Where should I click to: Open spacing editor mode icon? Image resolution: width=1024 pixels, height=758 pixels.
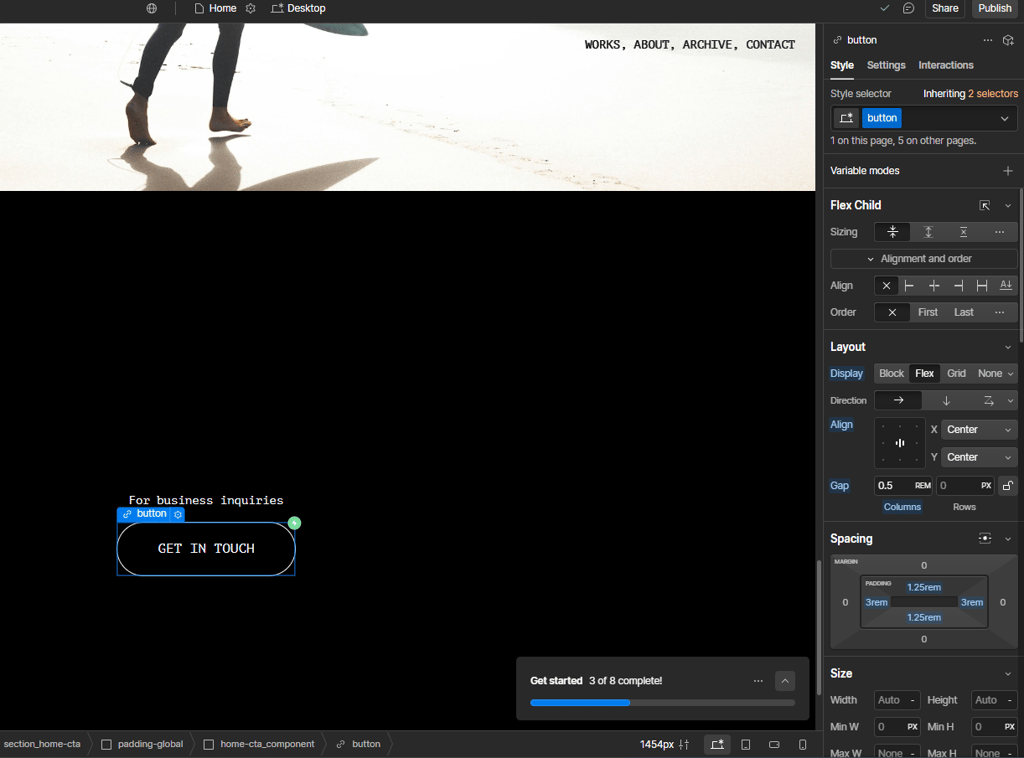985,539
